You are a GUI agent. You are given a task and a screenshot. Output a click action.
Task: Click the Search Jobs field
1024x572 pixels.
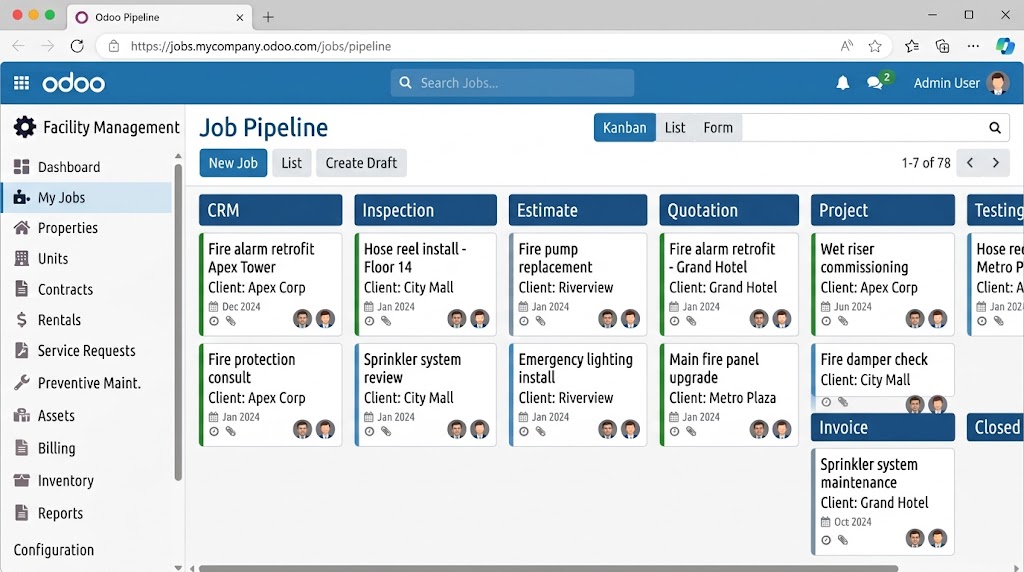coord(513,83)
